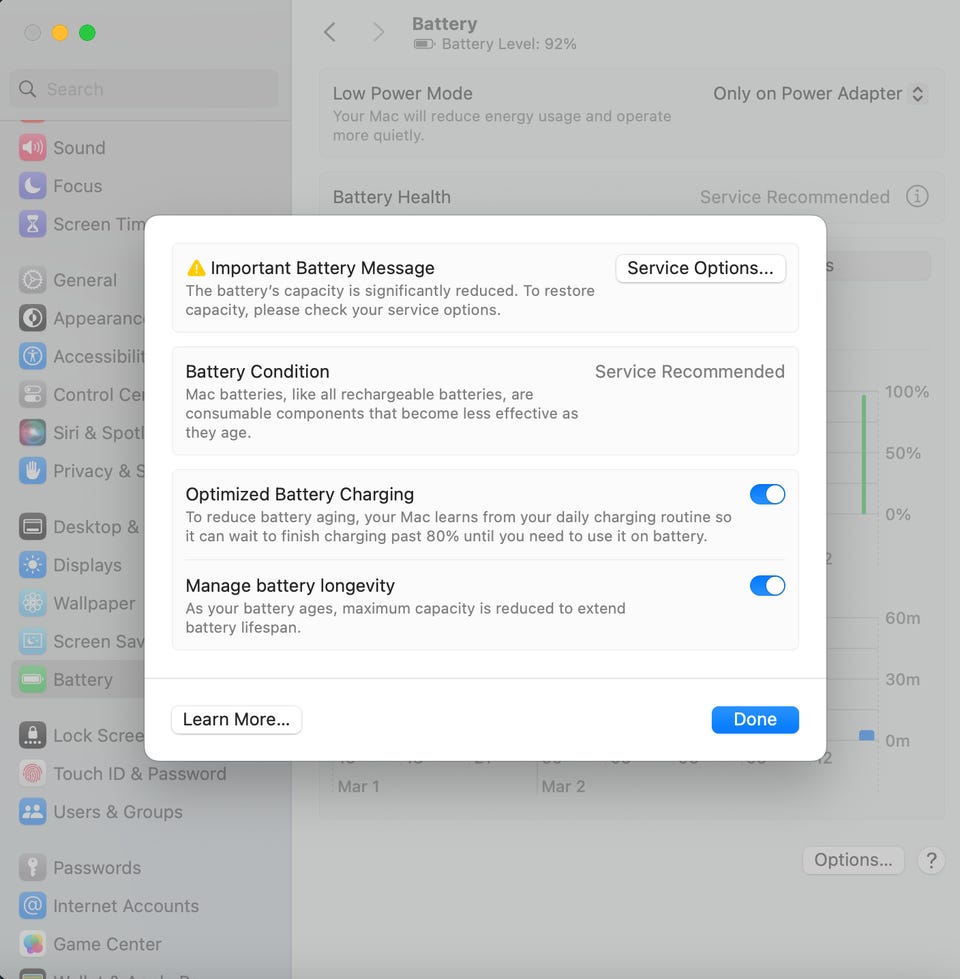Click the Appearance icon in the sidebar
The height and width of the screenshot is (979, 960).
point(32,318)
